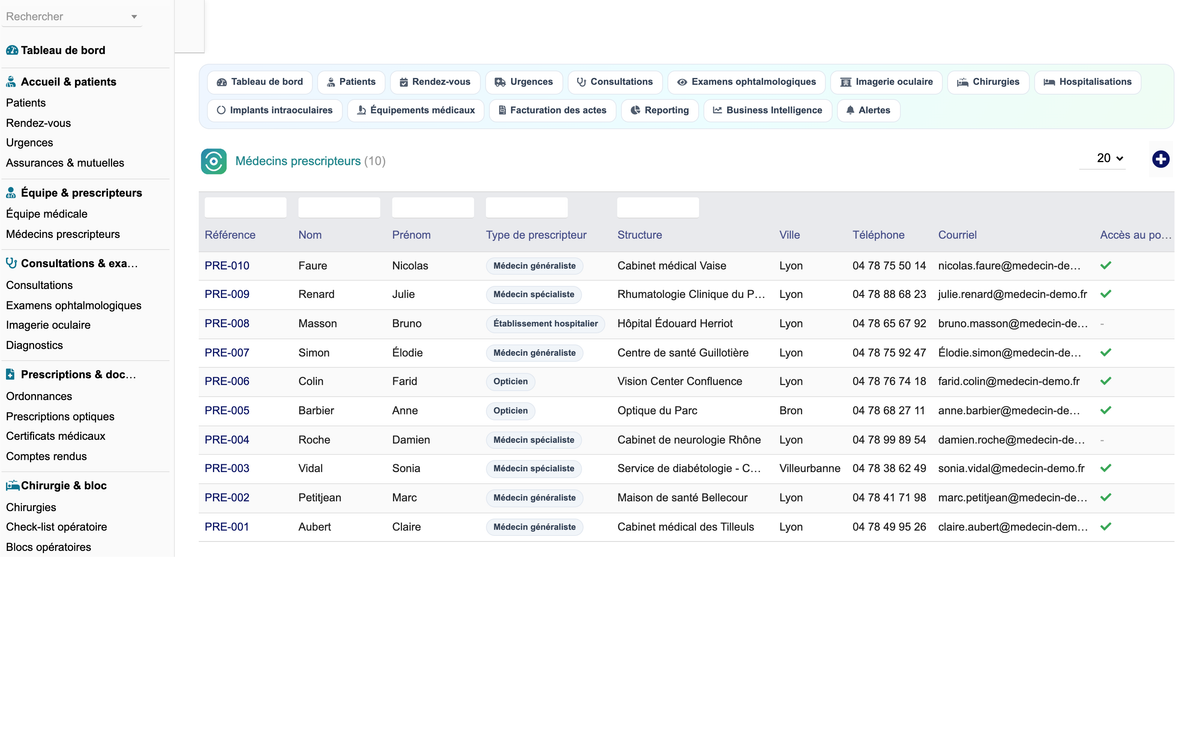Go to Patients in sidebar

[x=26, y=103]
